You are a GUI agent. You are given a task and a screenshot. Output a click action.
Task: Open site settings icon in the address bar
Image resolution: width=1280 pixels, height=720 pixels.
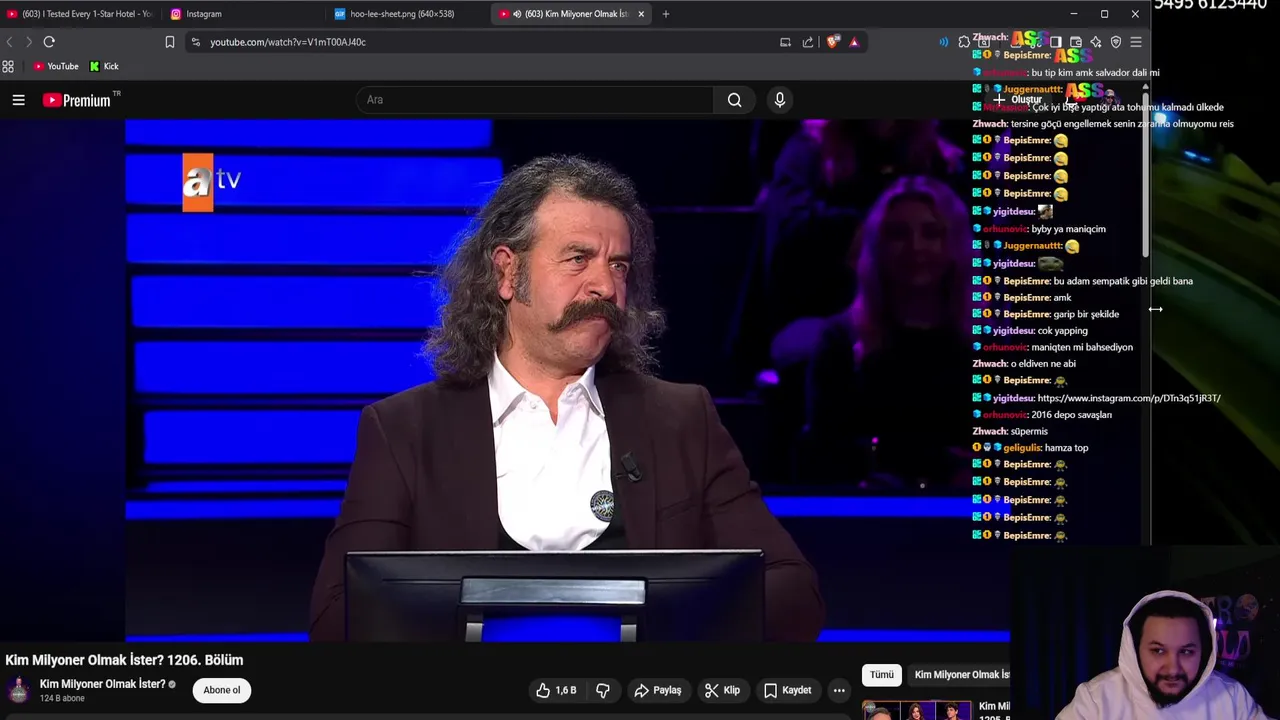(x=196, y=42)
